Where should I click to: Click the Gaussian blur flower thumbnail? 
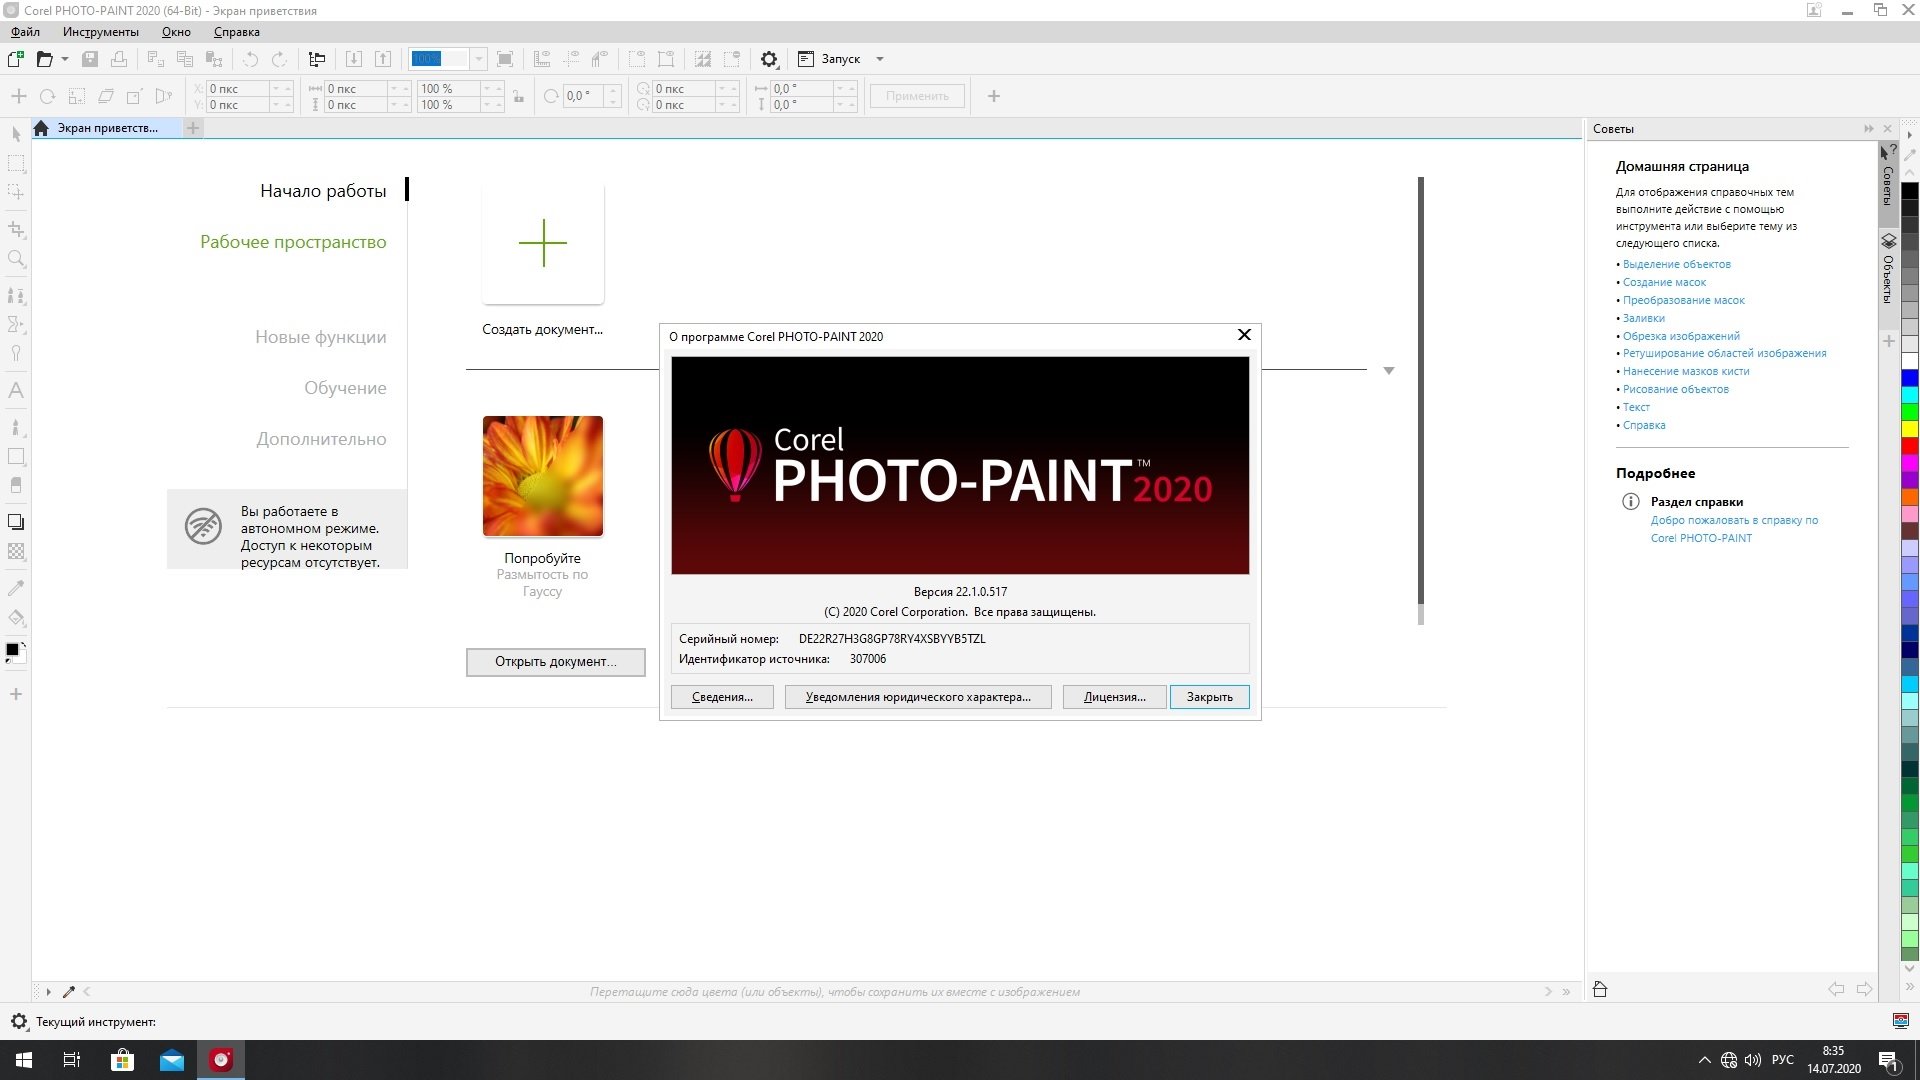pyautogui.click(x=542, y=476)
